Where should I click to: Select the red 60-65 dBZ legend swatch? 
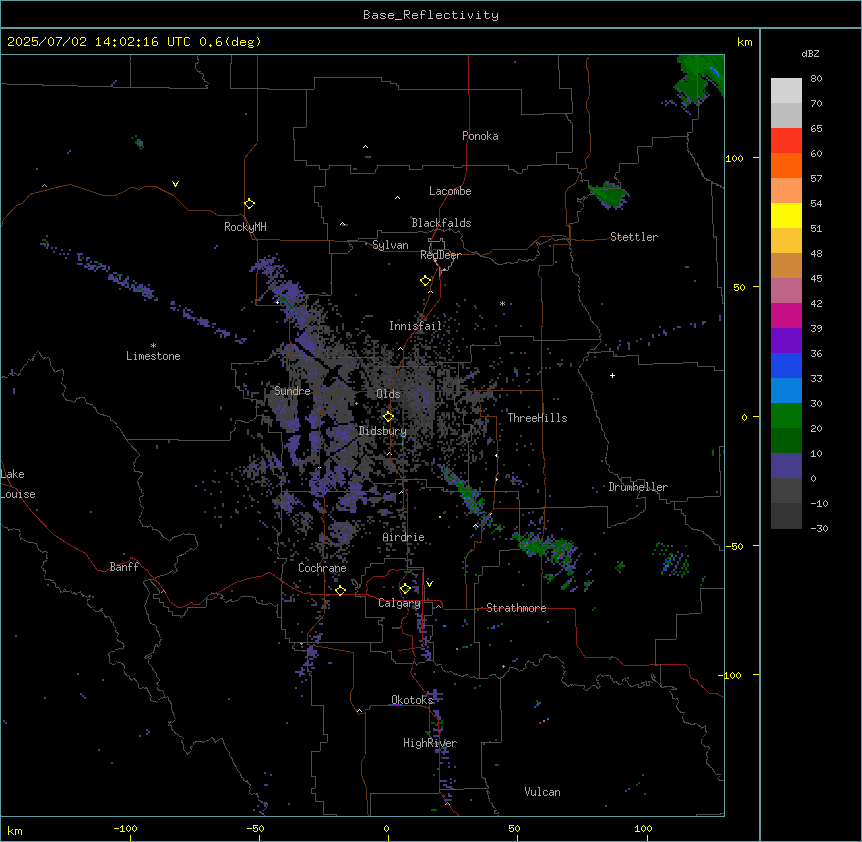786,140
